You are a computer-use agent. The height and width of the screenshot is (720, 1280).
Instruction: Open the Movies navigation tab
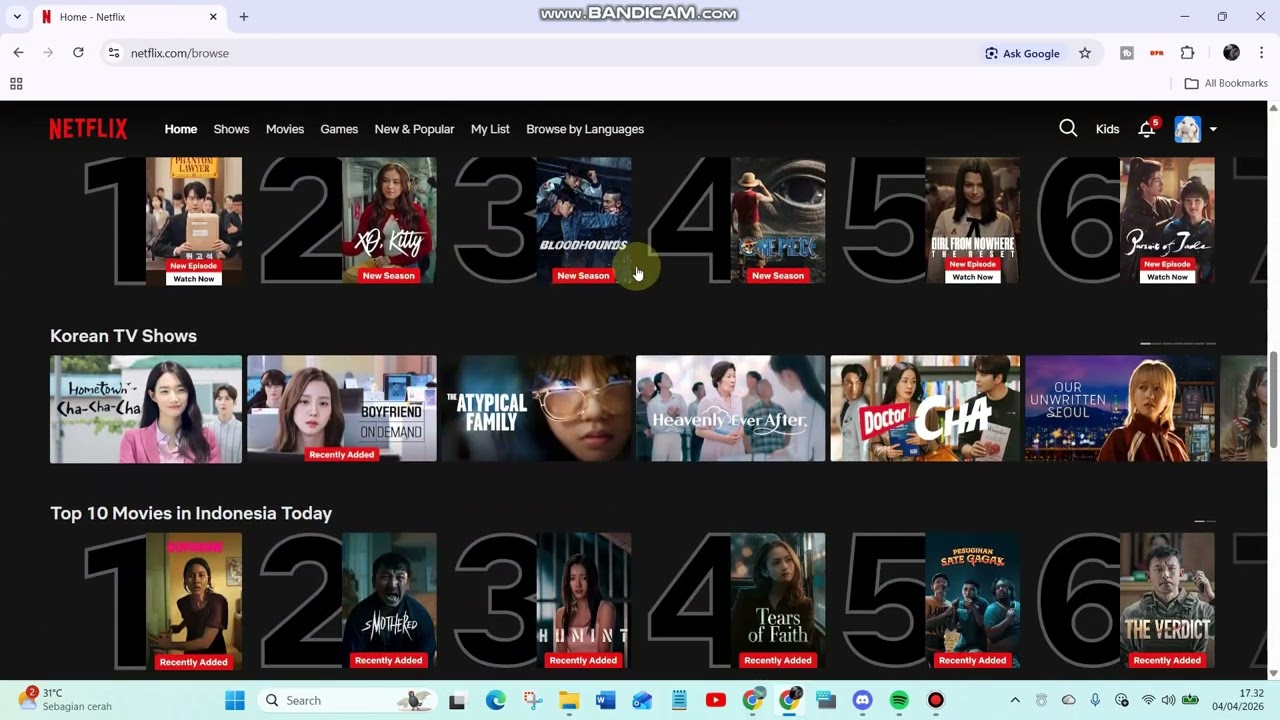click(x=285, y=129)
